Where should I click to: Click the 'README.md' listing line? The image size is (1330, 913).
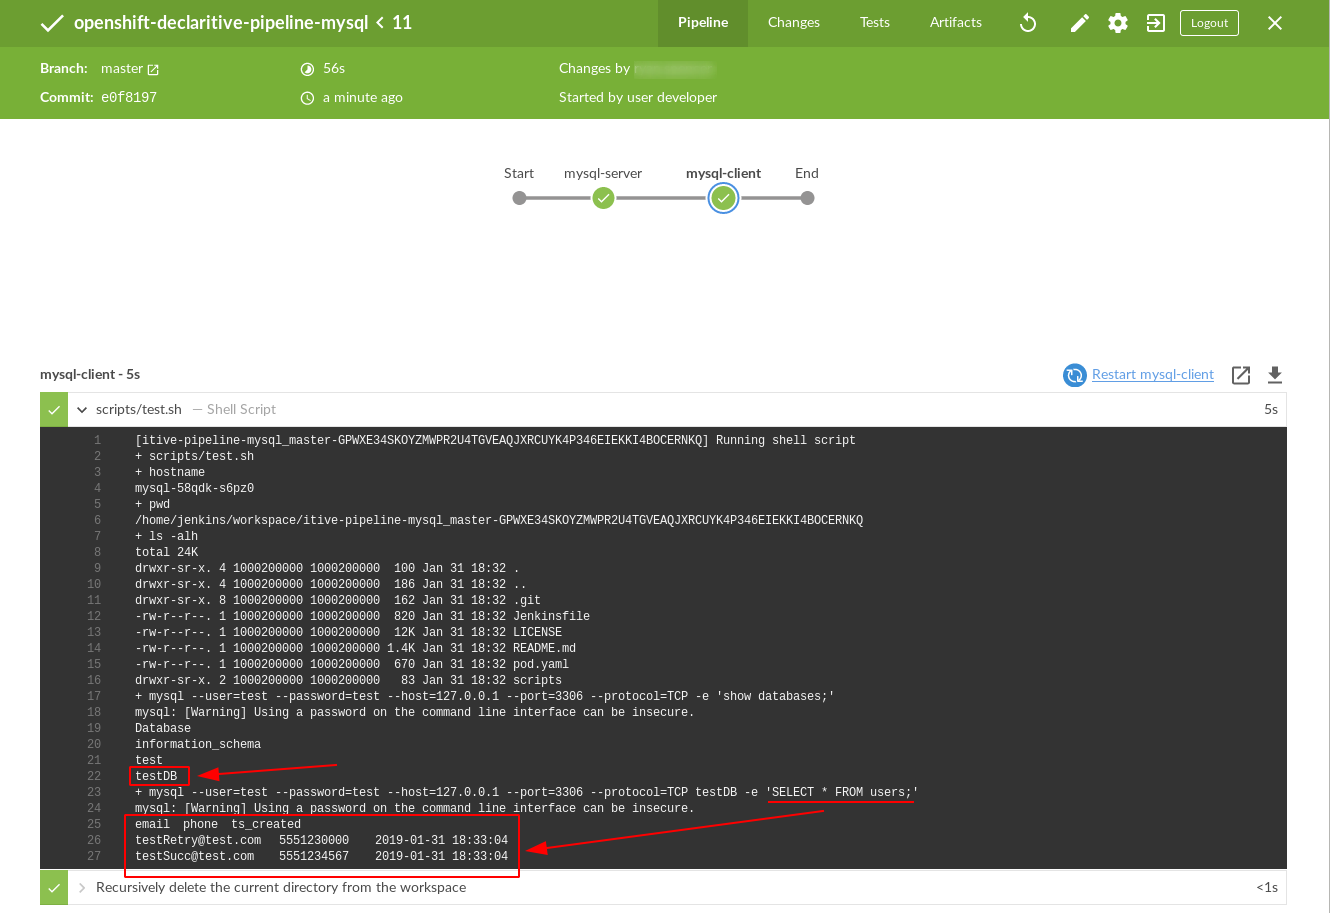coord(356,648)
